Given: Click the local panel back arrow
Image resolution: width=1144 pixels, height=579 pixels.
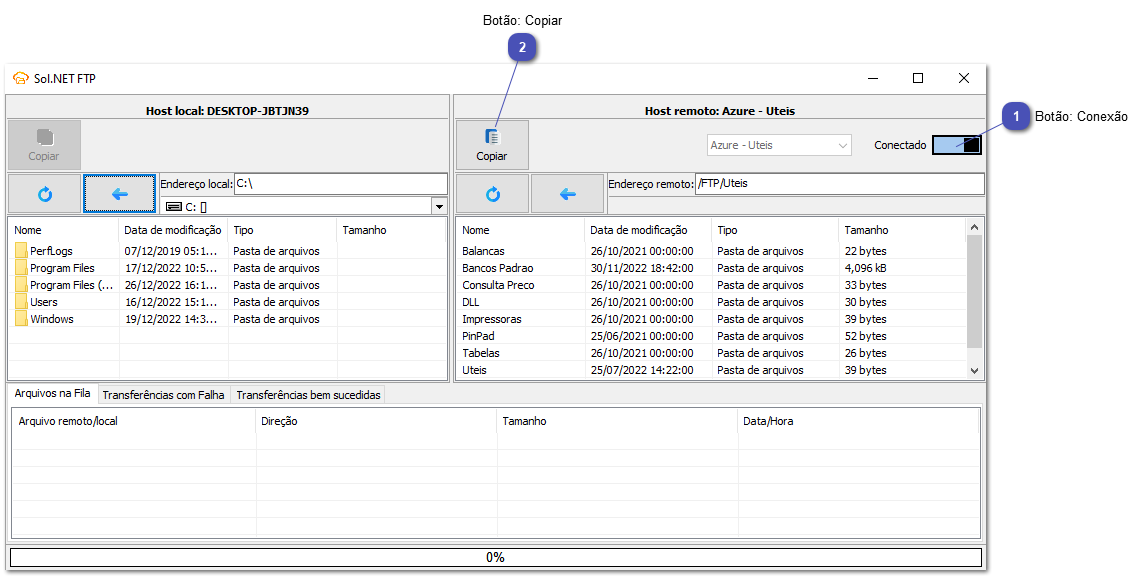Looking at the screenshot, I should [x=119, y=192].
